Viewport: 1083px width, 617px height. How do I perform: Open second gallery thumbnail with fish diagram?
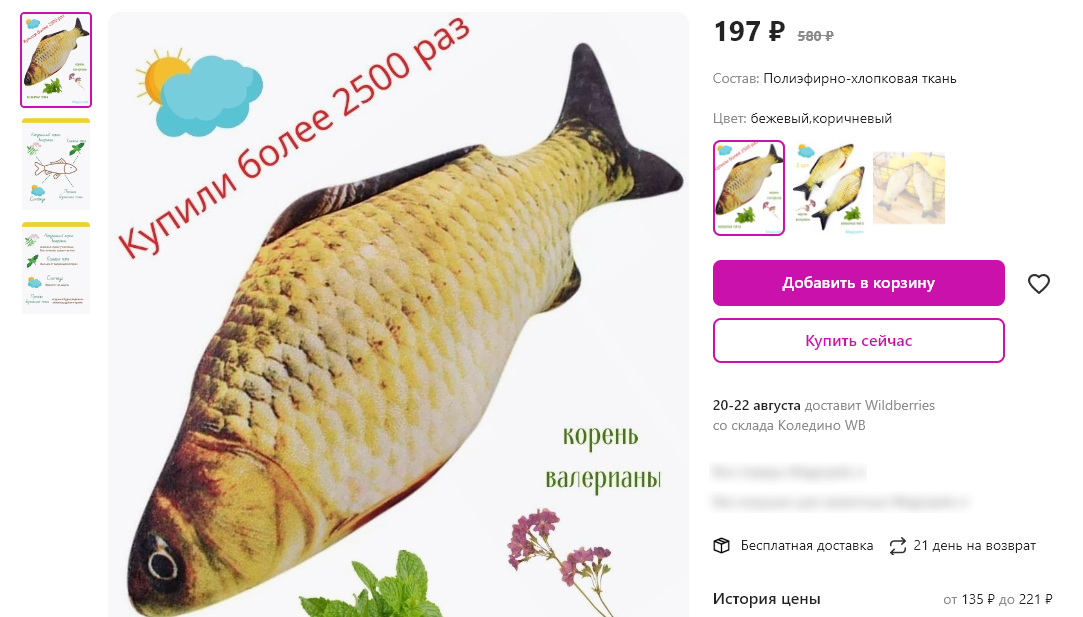[56, 164]
